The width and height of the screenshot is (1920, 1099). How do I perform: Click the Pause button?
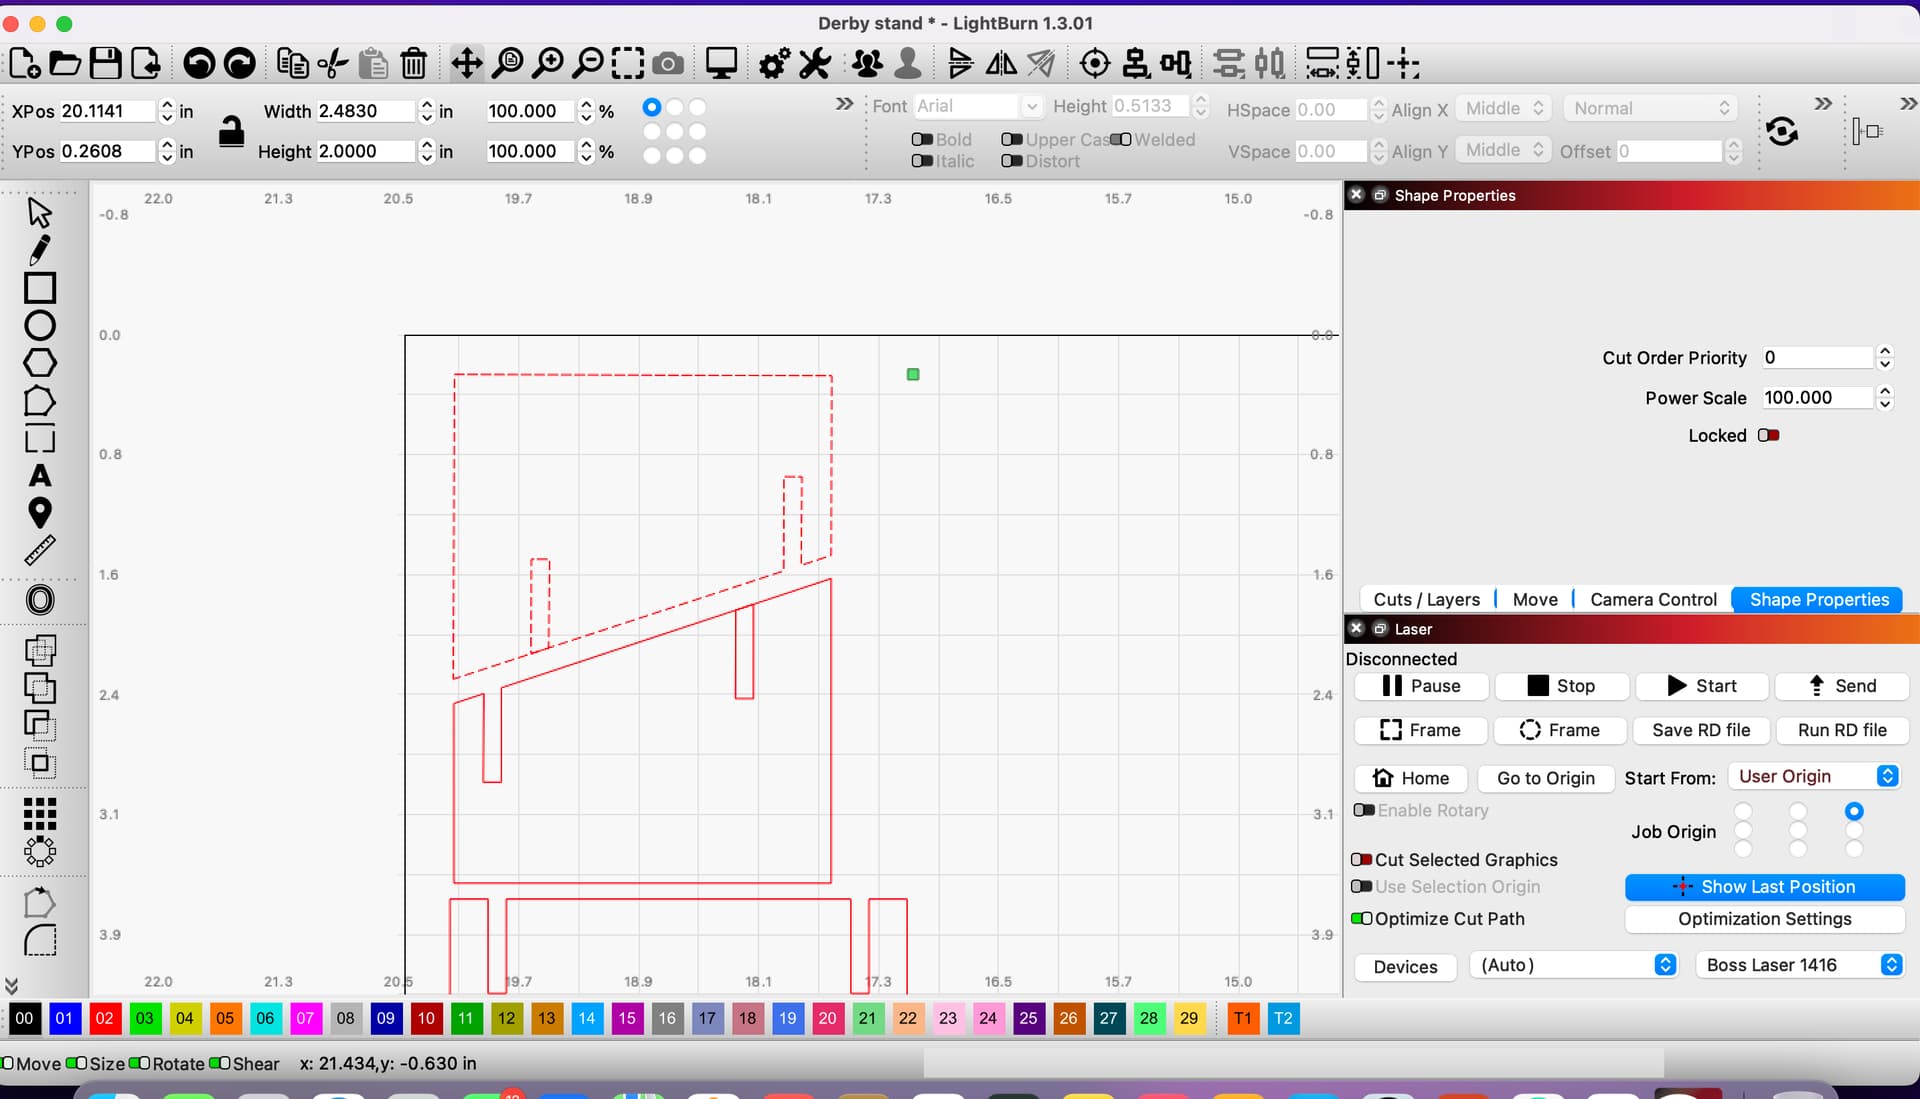tap(1421, 686)
